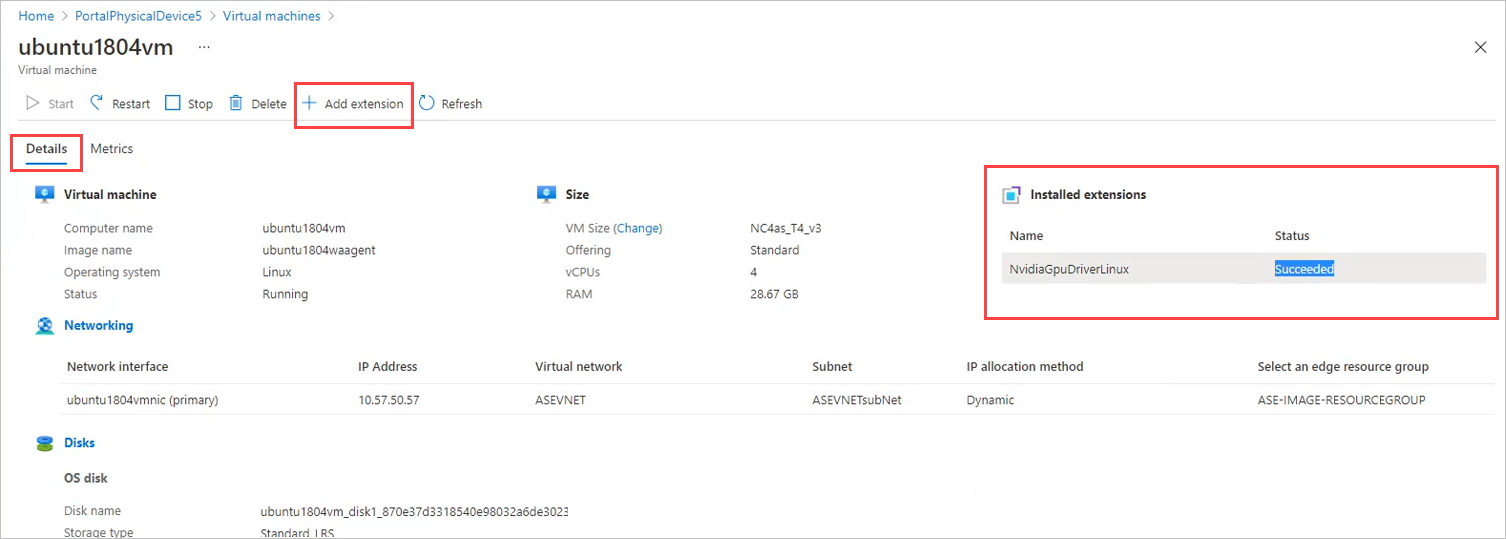Select the ubuntu1804vmnic (primary) network interface
Screen dimensions: 1506x539
point(142,400)
